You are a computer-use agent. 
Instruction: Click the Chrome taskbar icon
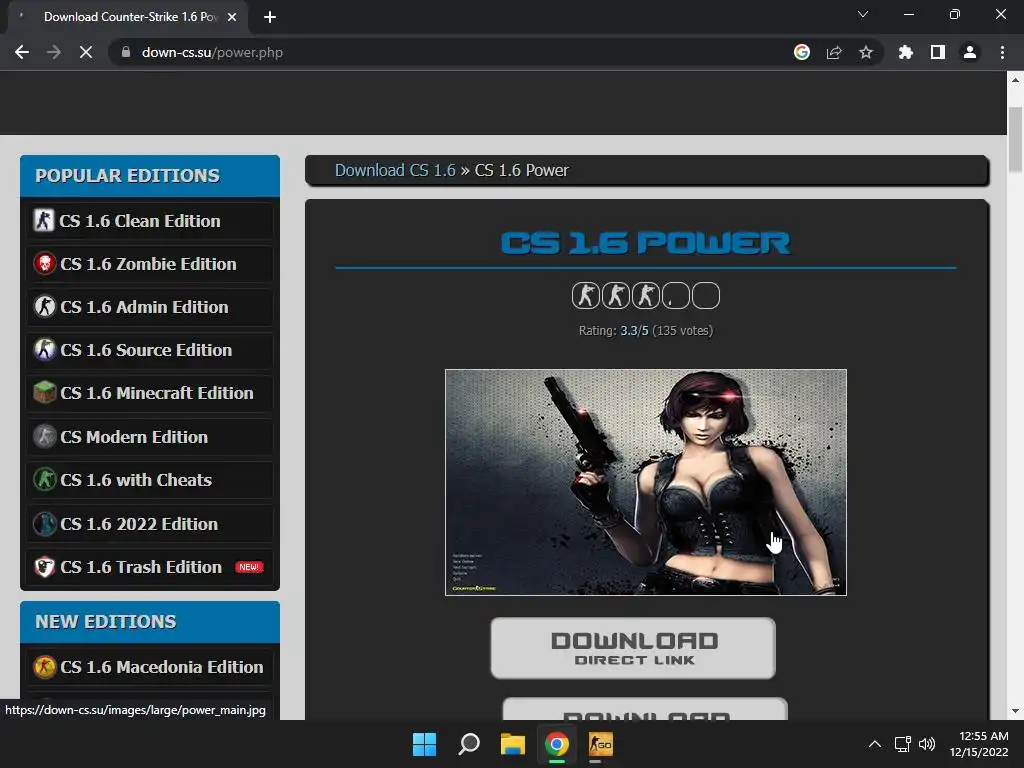[556, 744]
